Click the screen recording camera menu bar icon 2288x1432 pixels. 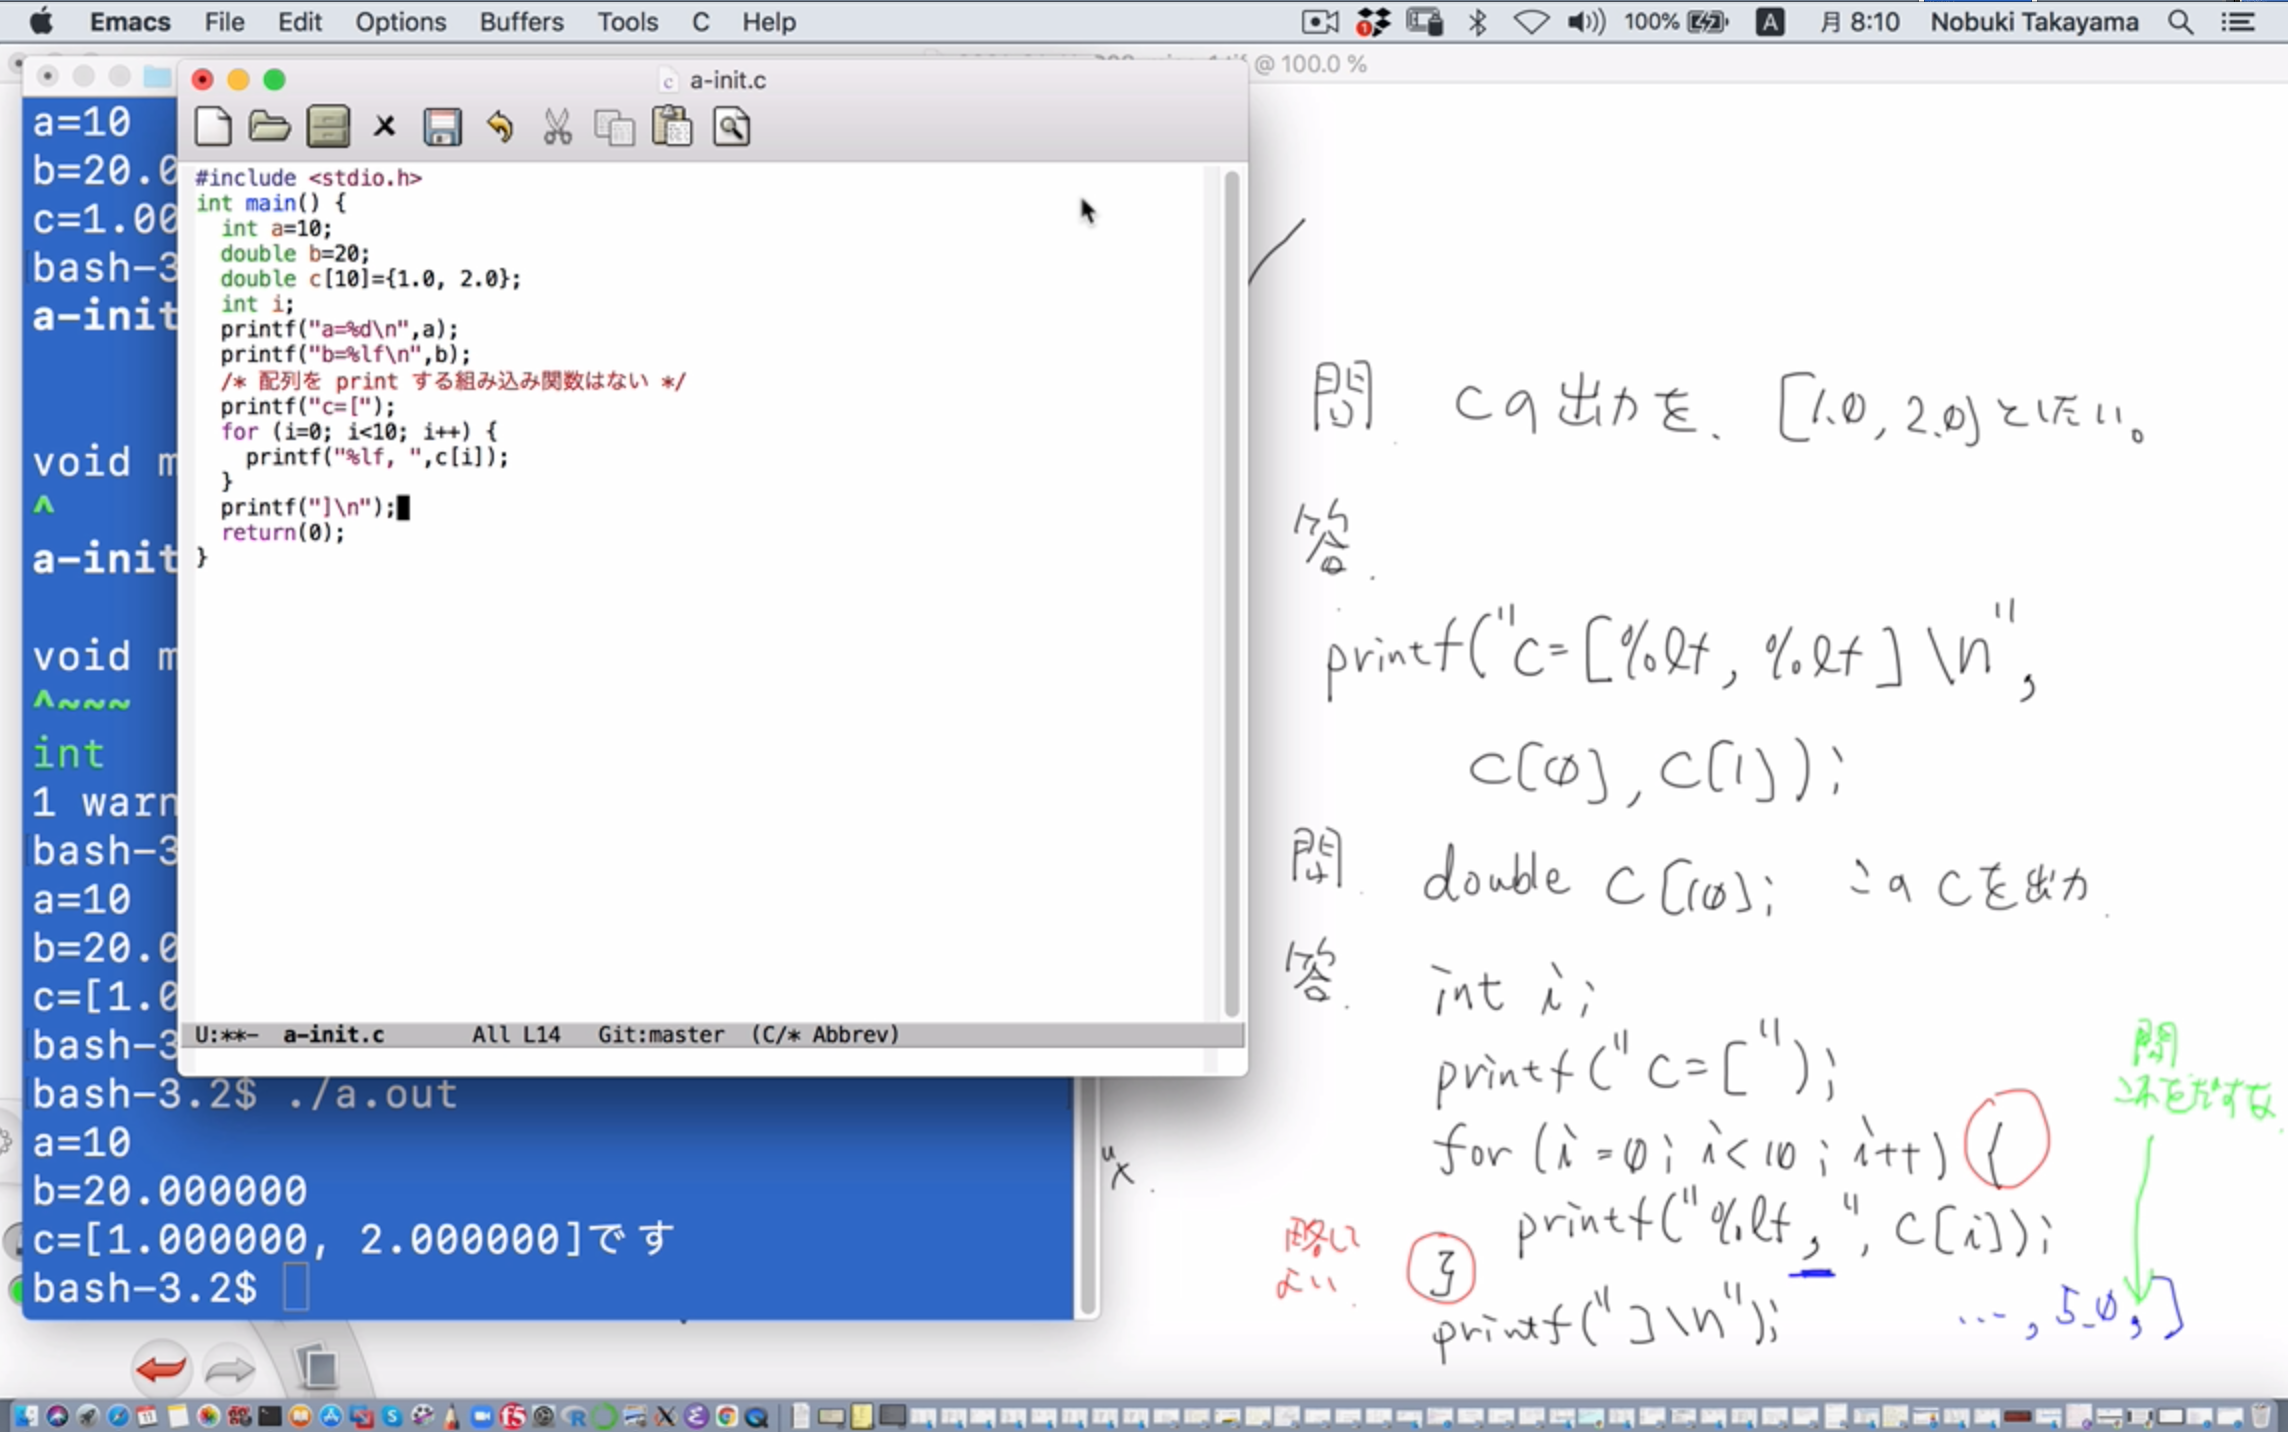1320,21
